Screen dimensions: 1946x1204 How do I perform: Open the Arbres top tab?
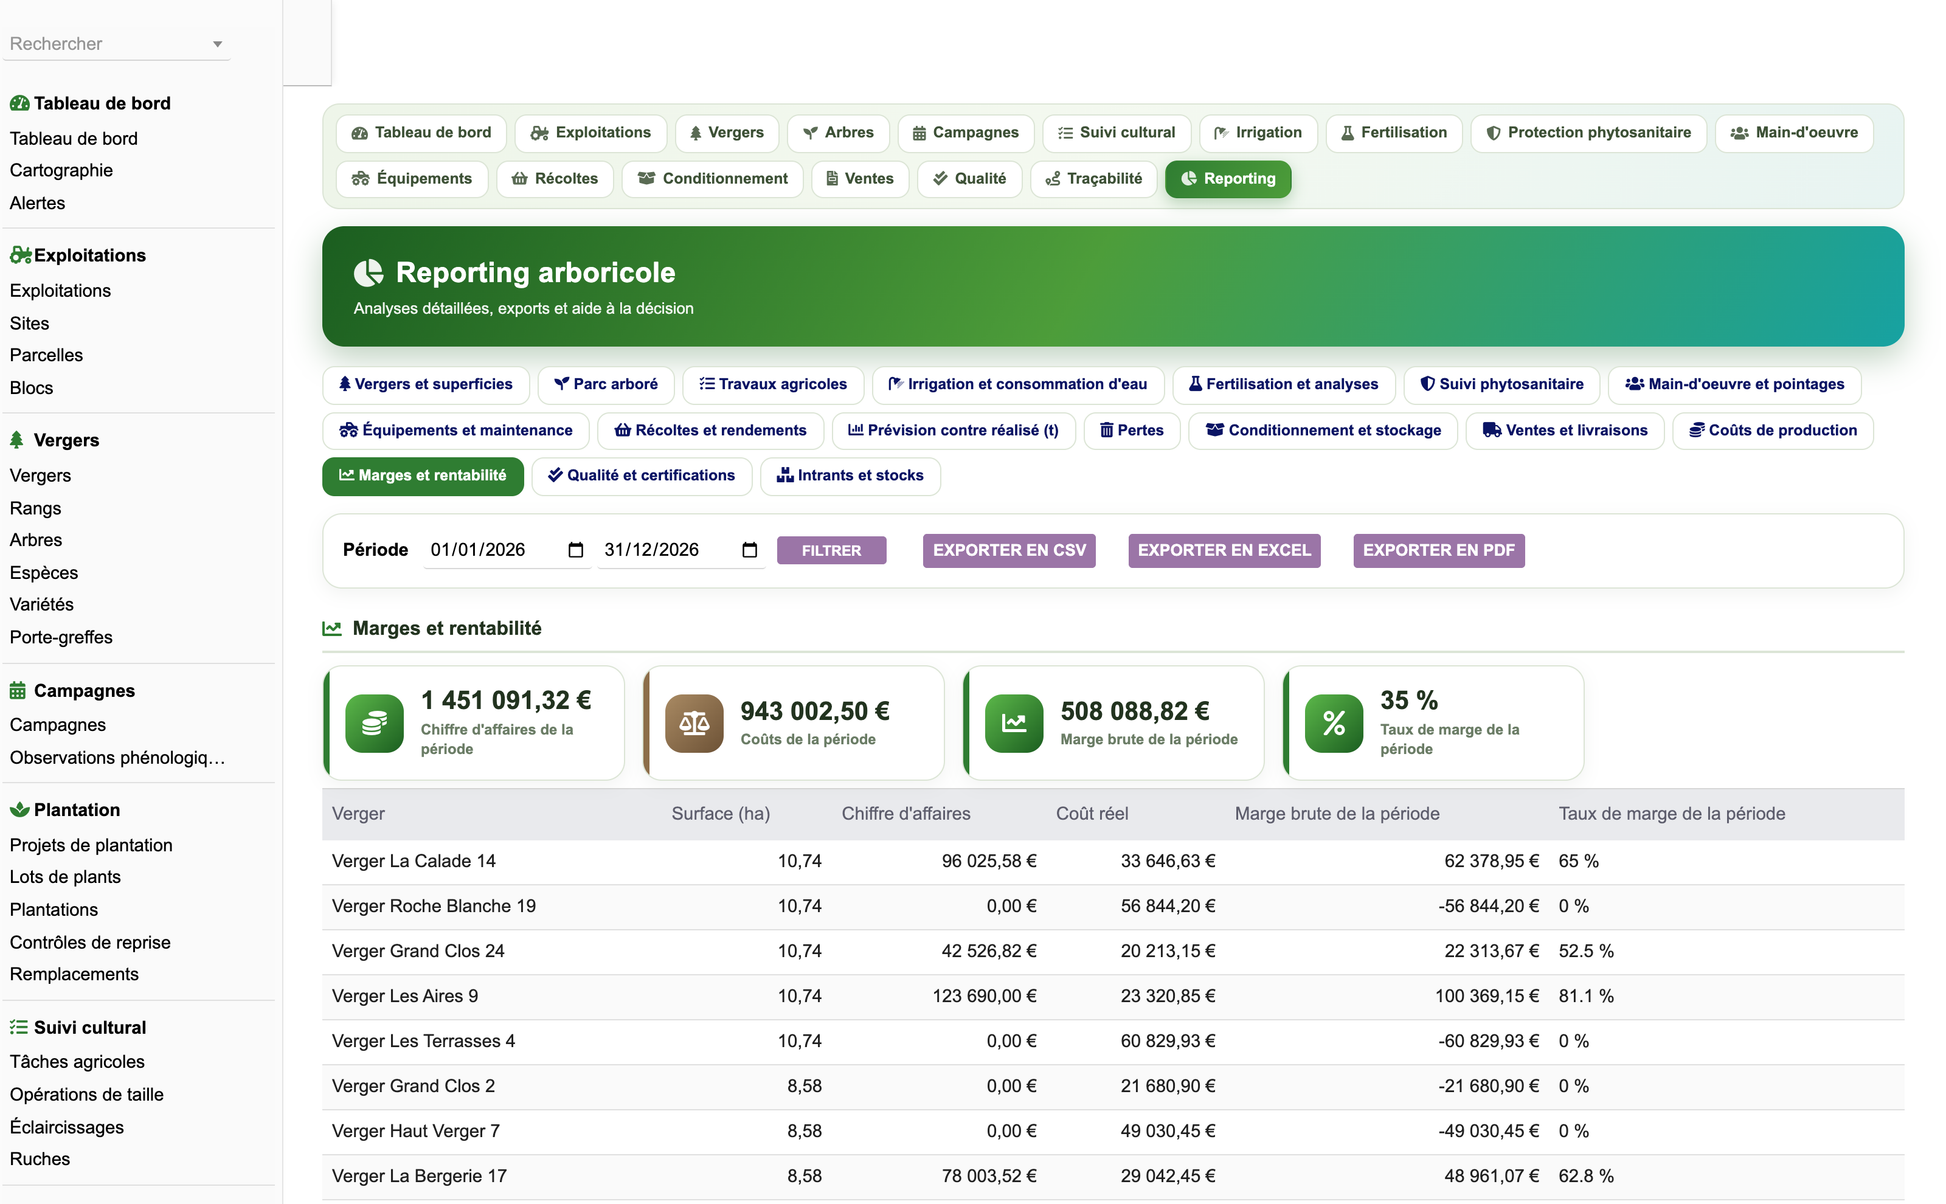[838, 133]
